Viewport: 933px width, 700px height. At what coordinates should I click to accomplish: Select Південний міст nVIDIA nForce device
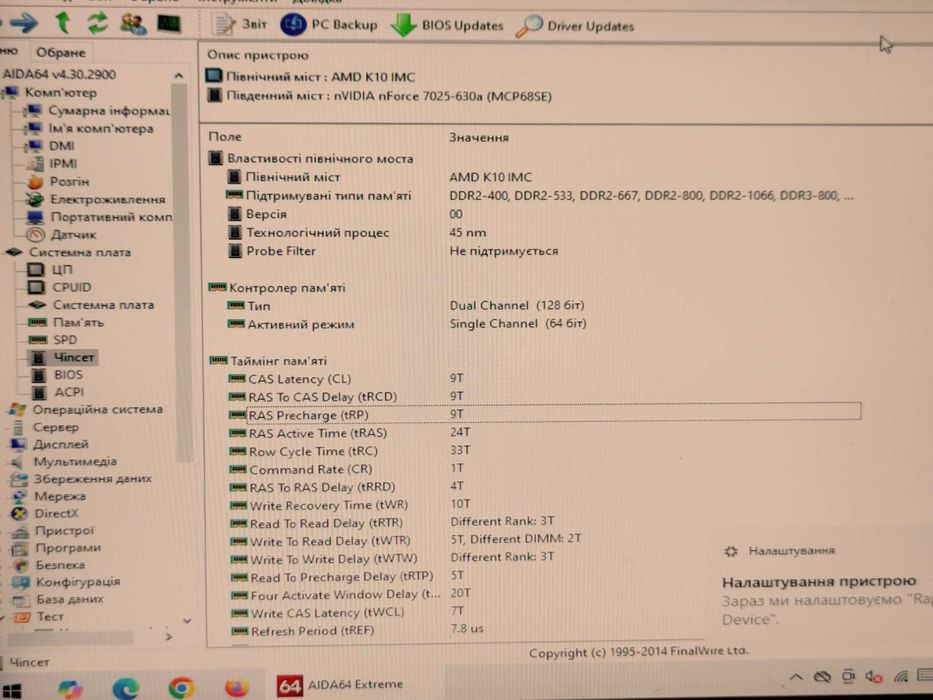[x=378, y=96]
